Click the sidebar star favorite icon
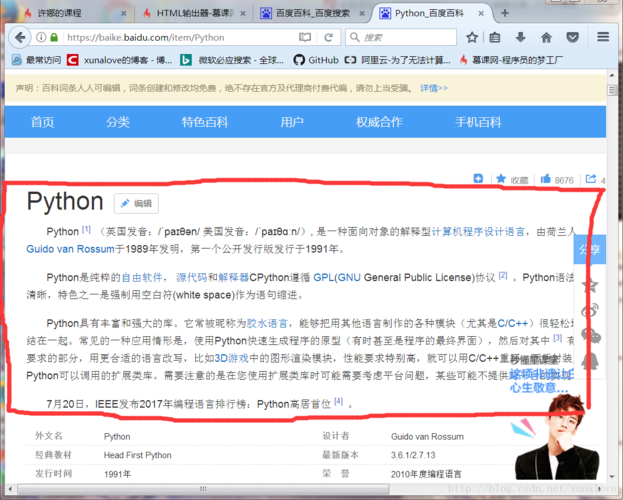The image size is (623, 500). tap(590, 285)
